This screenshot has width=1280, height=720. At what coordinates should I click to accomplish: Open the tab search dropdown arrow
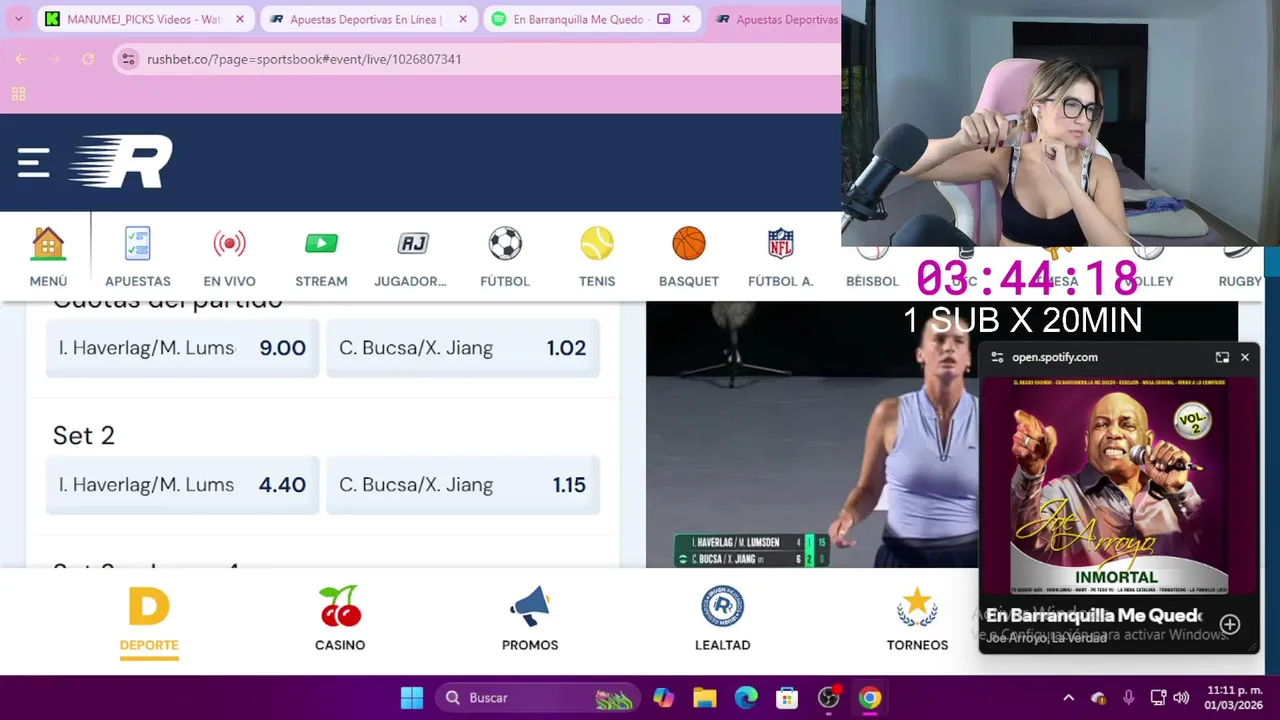point(18,19)
